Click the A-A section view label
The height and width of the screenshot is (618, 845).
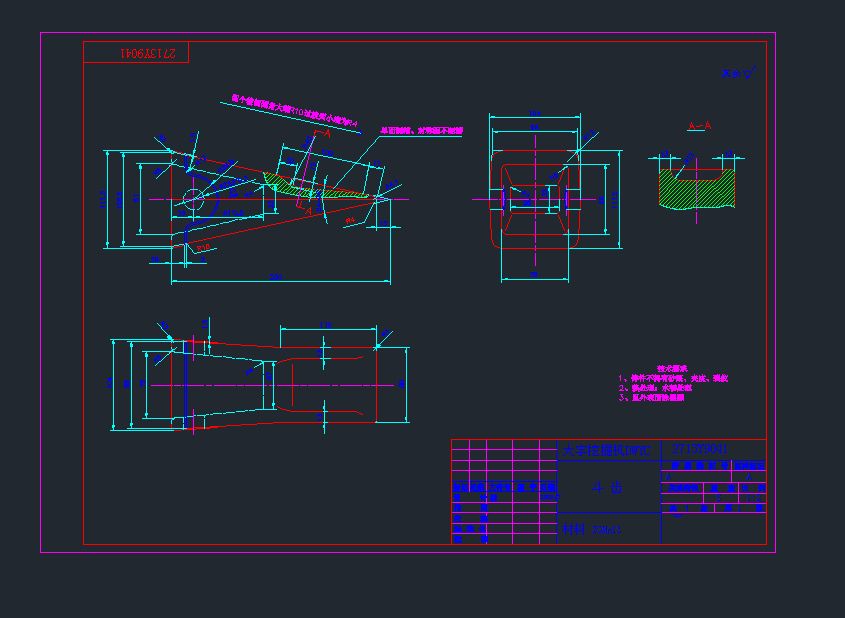(699, 126)
